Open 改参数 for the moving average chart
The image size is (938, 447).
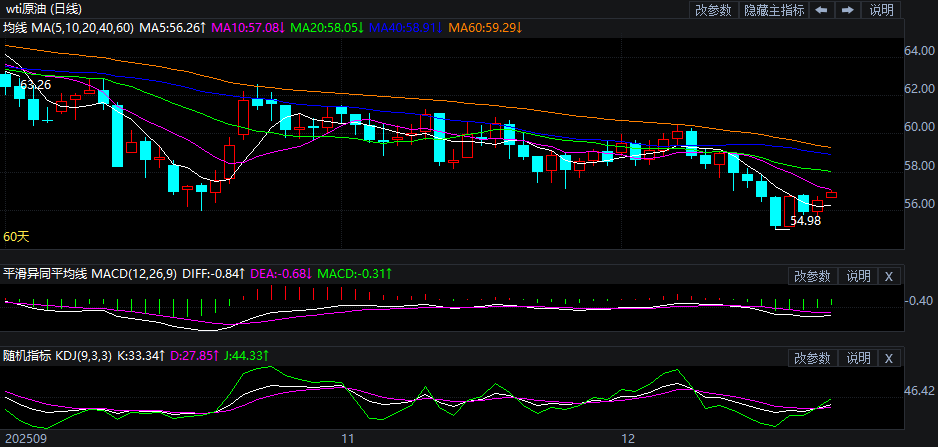[713, 10]
